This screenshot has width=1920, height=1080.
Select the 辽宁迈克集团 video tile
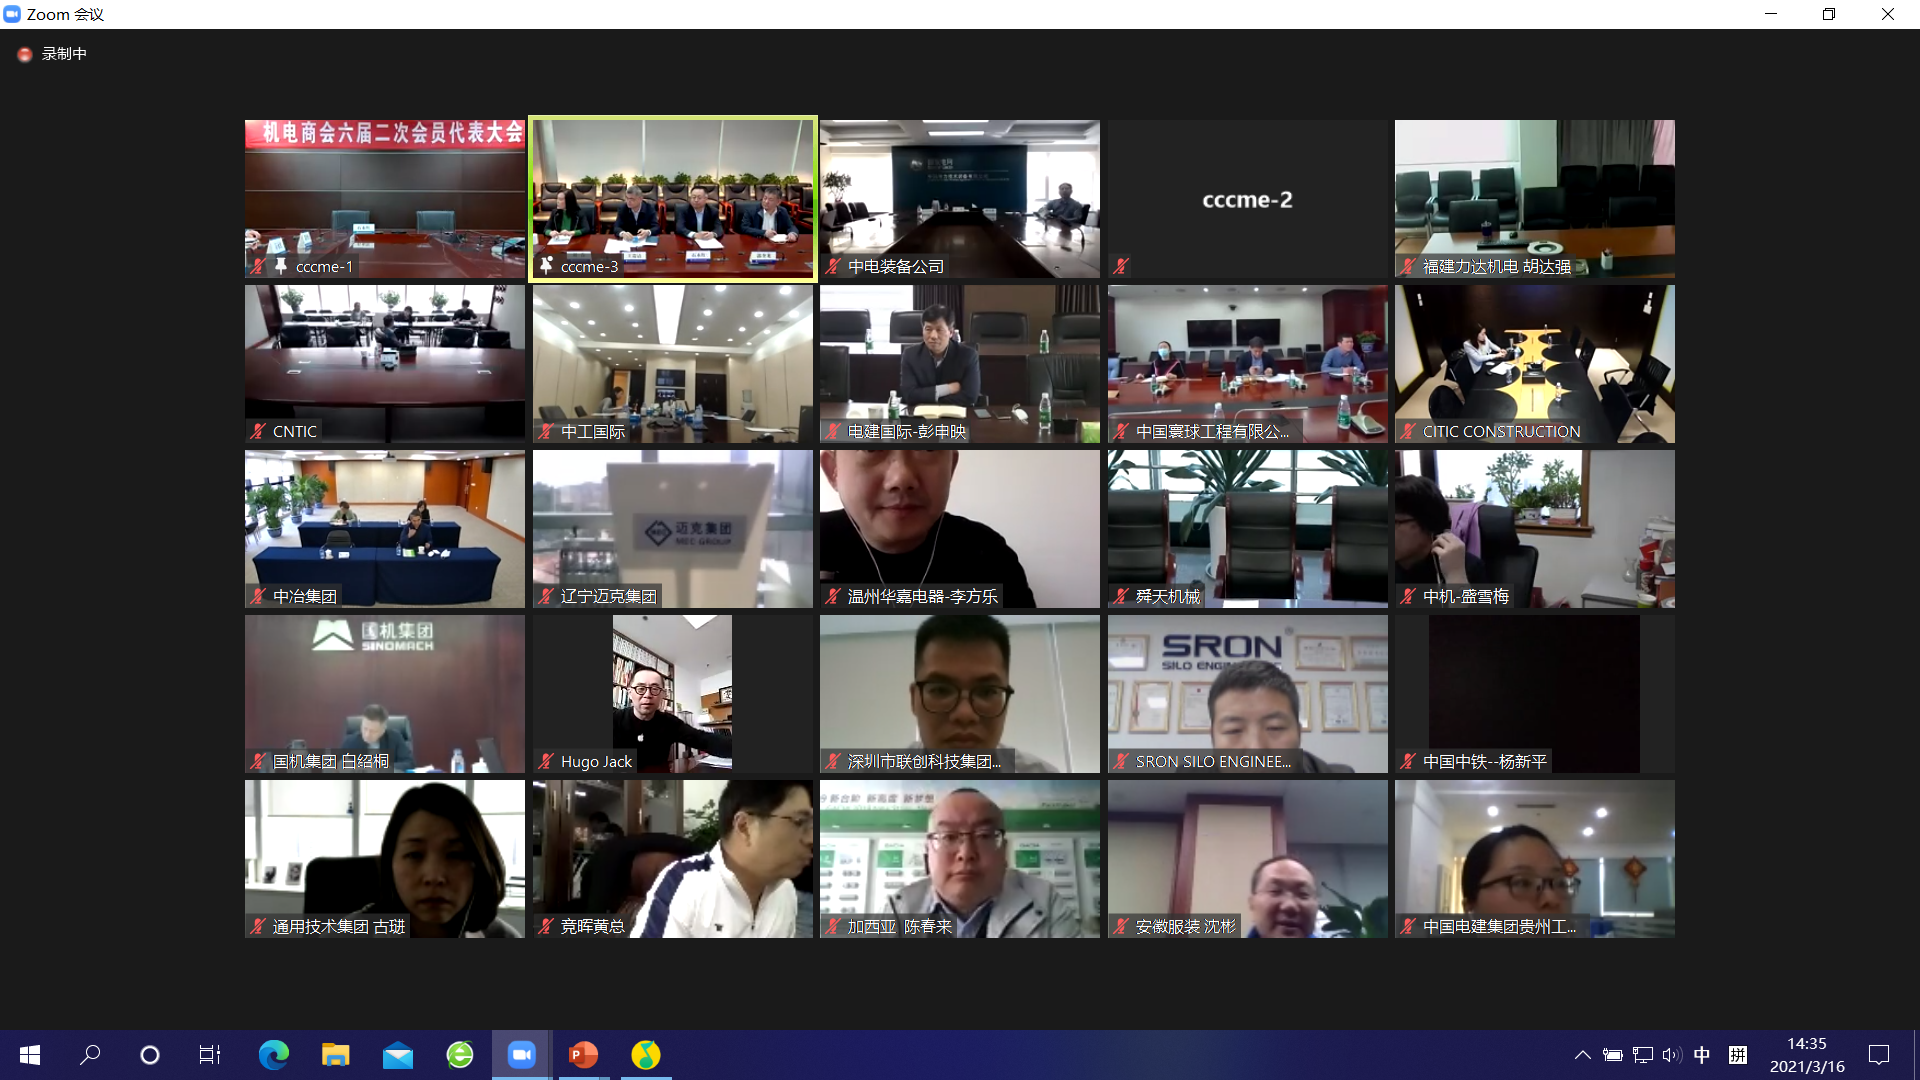click(x=673, y=529)
